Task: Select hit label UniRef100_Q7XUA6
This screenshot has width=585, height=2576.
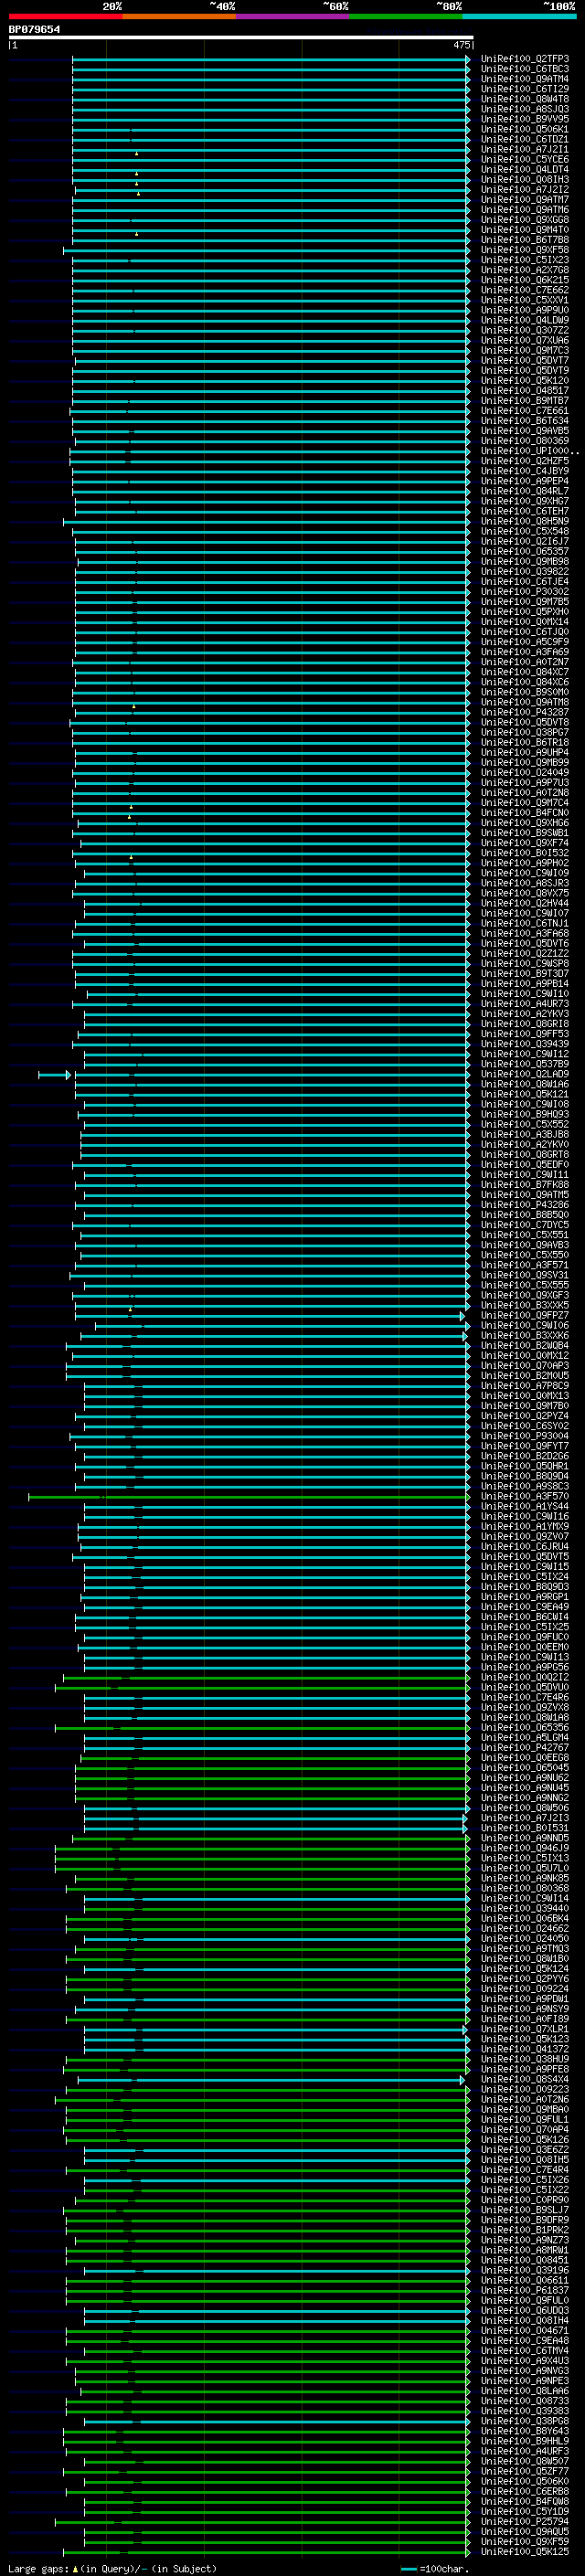Action: coord(524,340)
